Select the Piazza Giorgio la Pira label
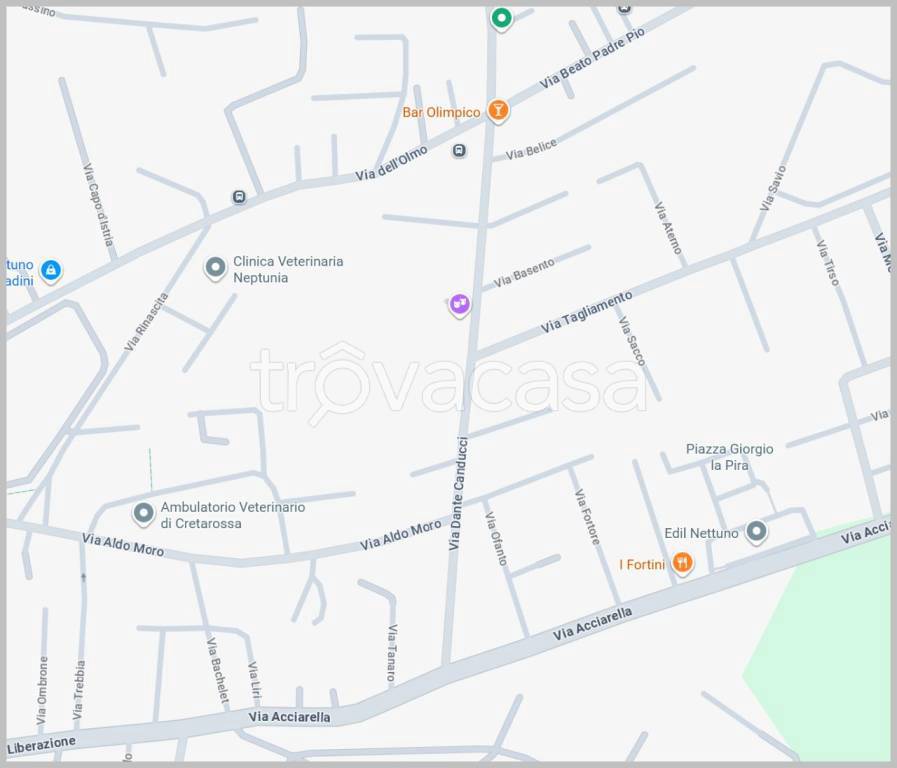 click(729, 457)
